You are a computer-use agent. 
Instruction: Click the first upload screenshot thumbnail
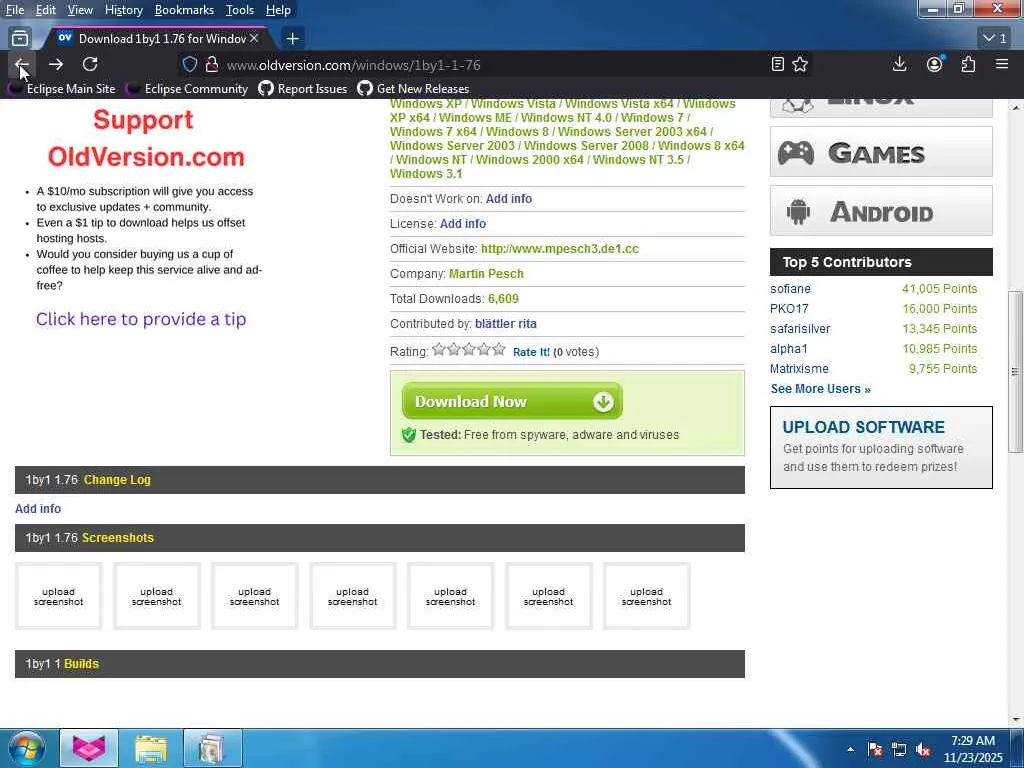point(59,596)
